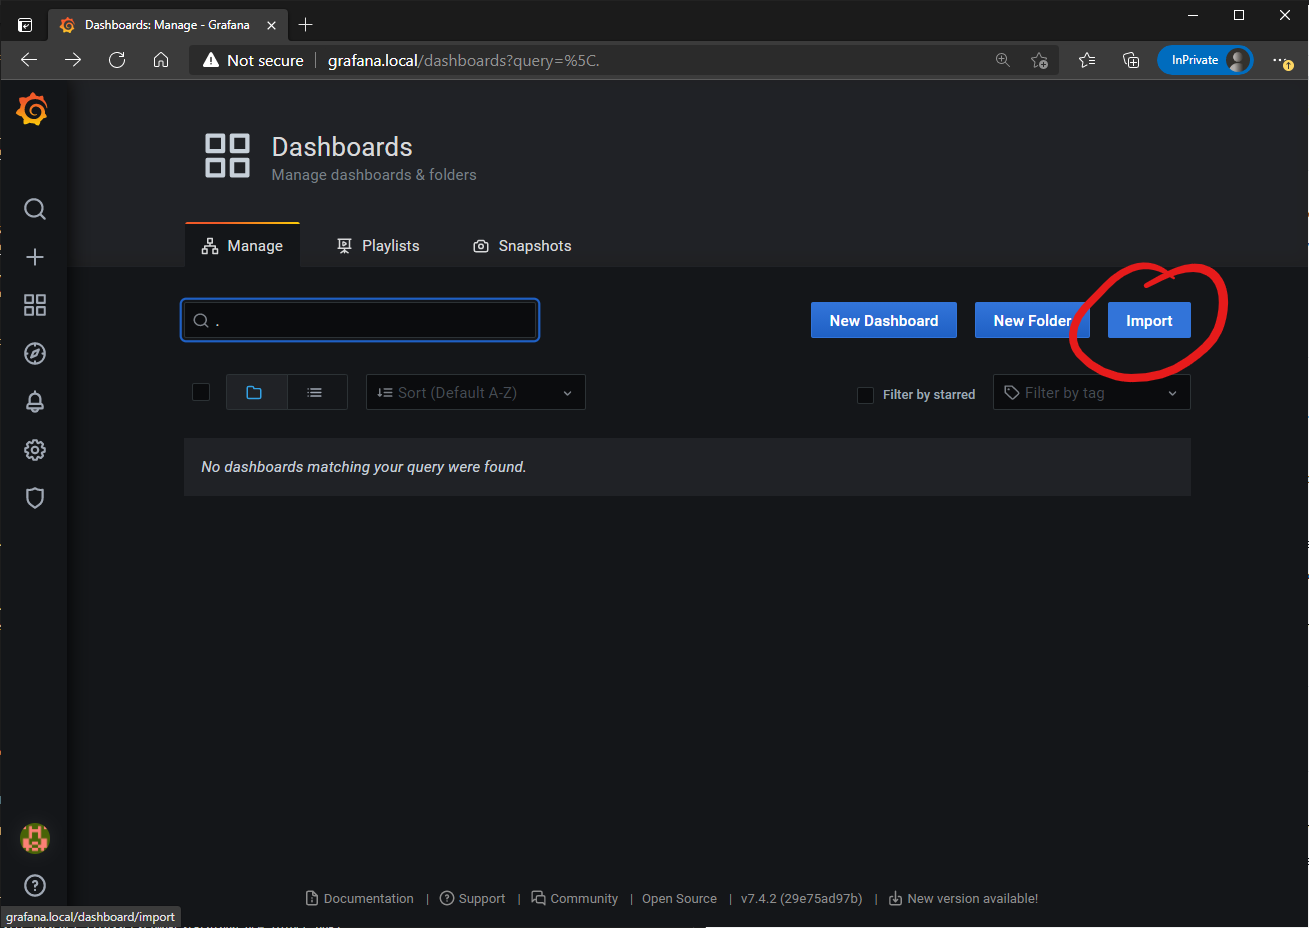The image size is (1309, 928).
Task: Enable the Filter by starred checkbox
Action: tap(866, 395)
